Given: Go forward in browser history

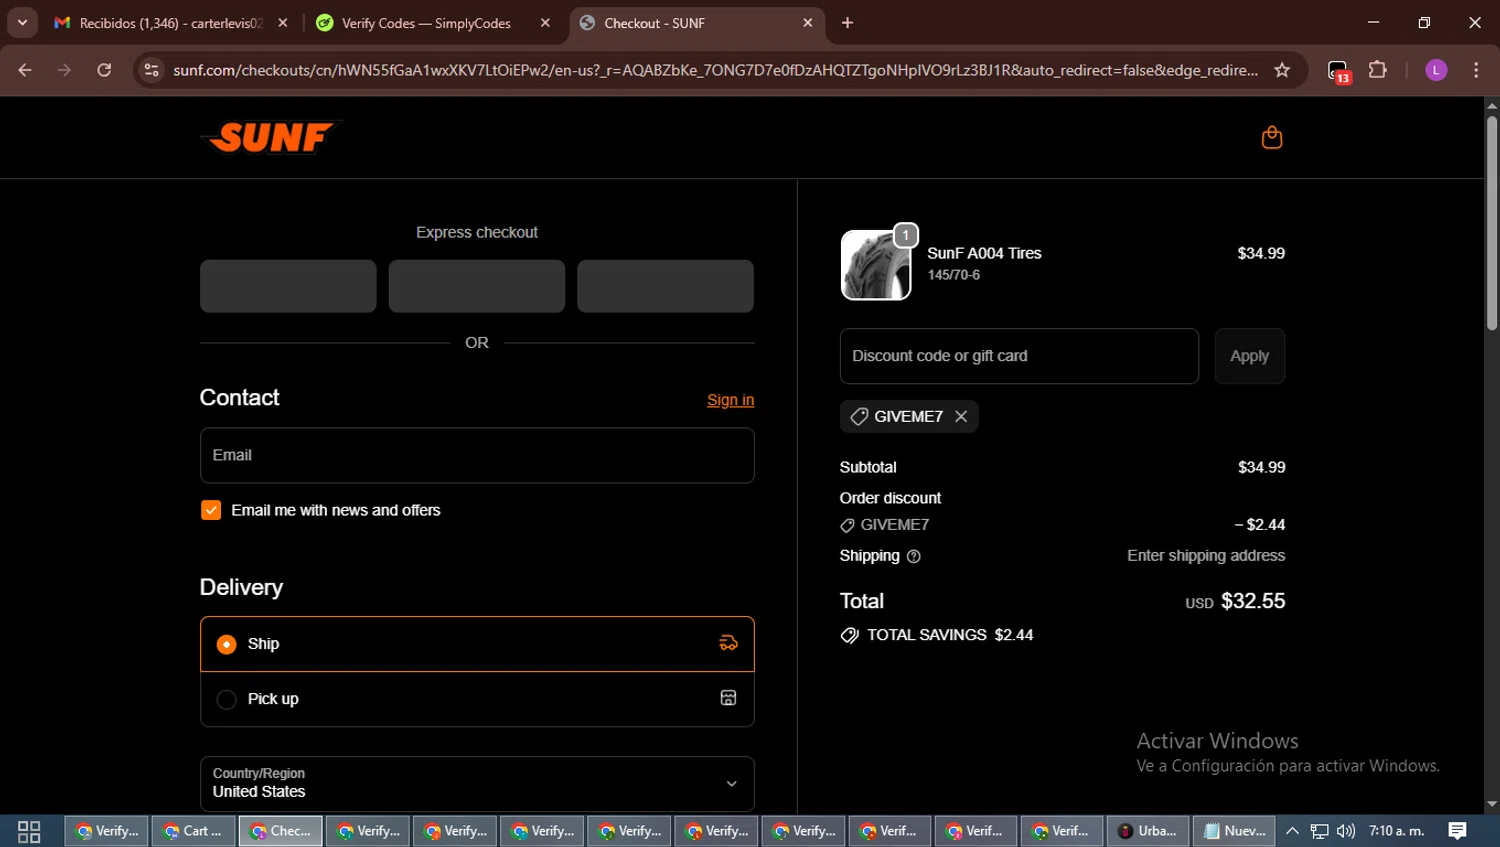Looking at the screenshot, I should pos(64,70).
